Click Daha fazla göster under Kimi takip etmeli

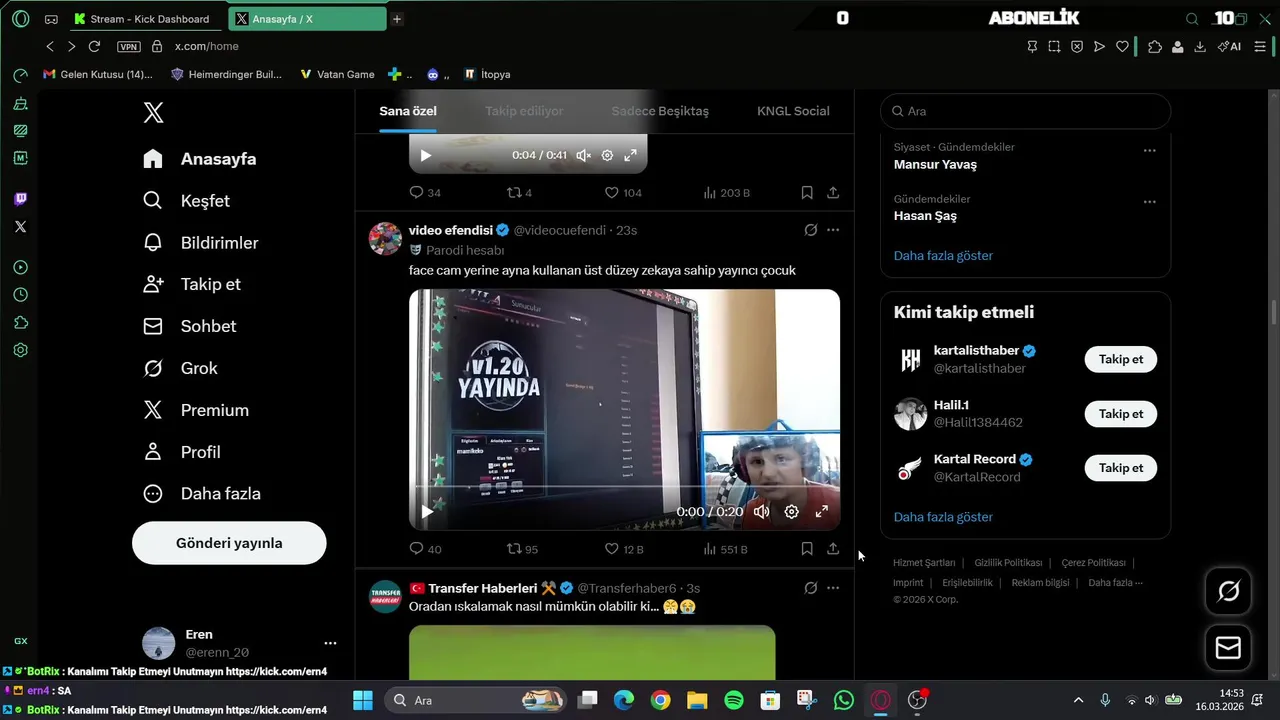943,517
